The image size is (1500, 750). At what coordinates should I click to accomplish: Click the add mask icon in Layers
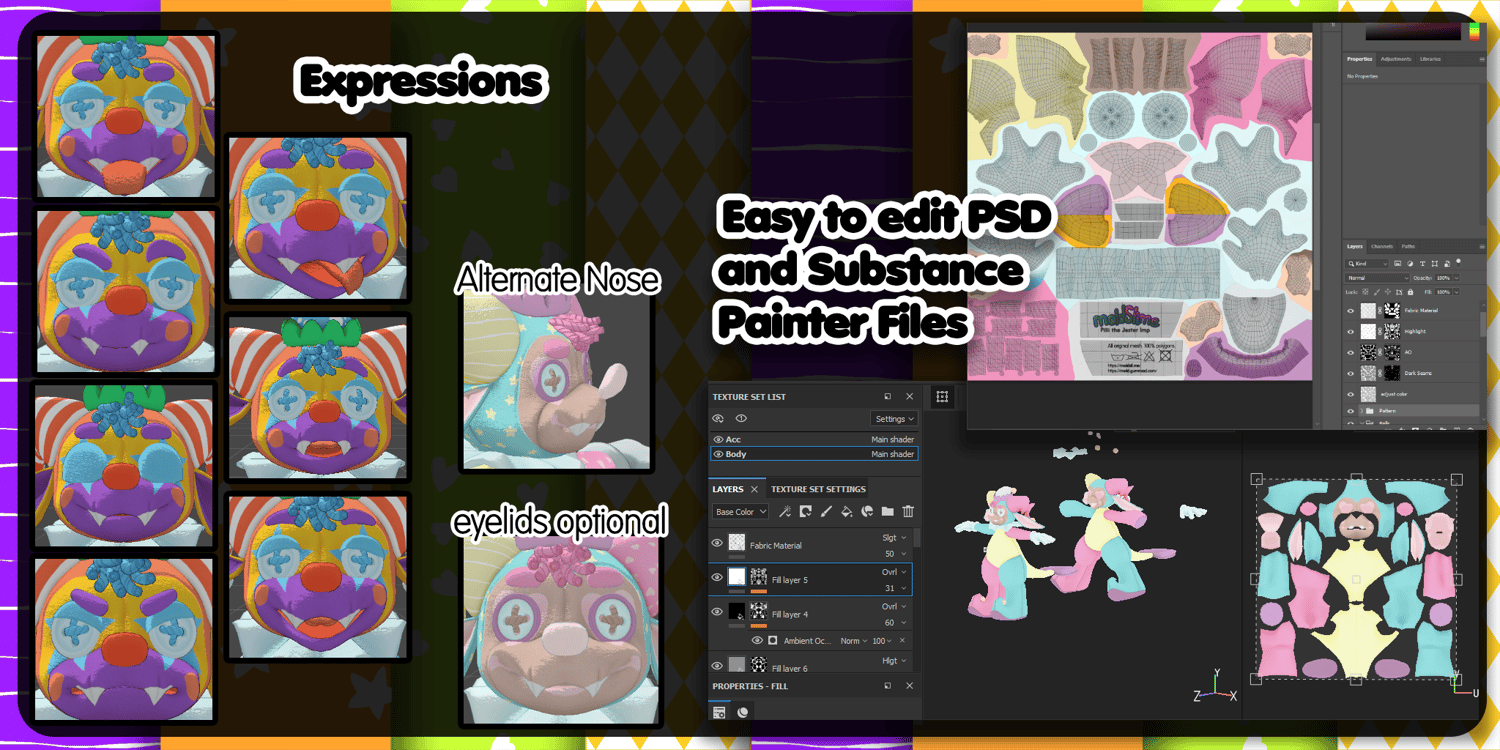coord(805,512)
